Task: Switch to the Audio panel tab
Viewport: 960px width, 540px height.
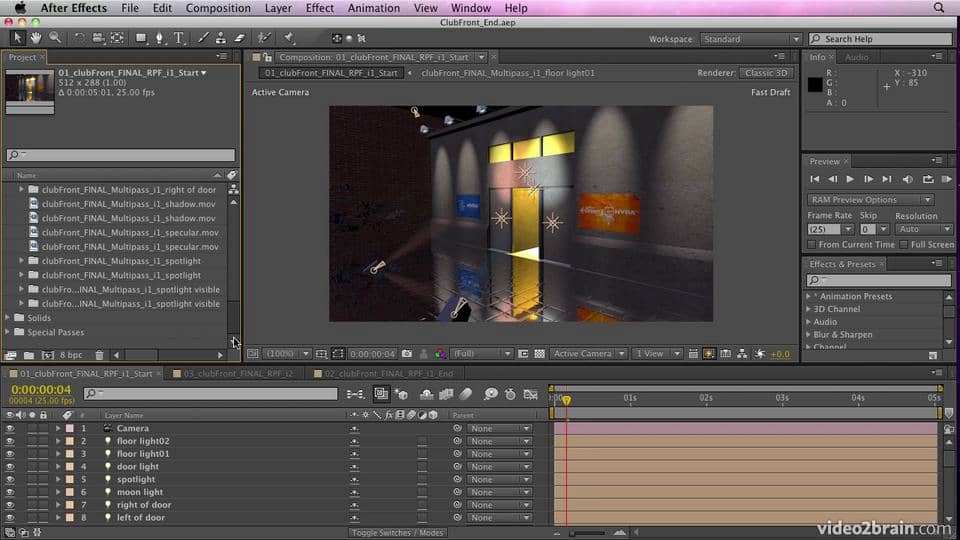Action: point(857,57)
